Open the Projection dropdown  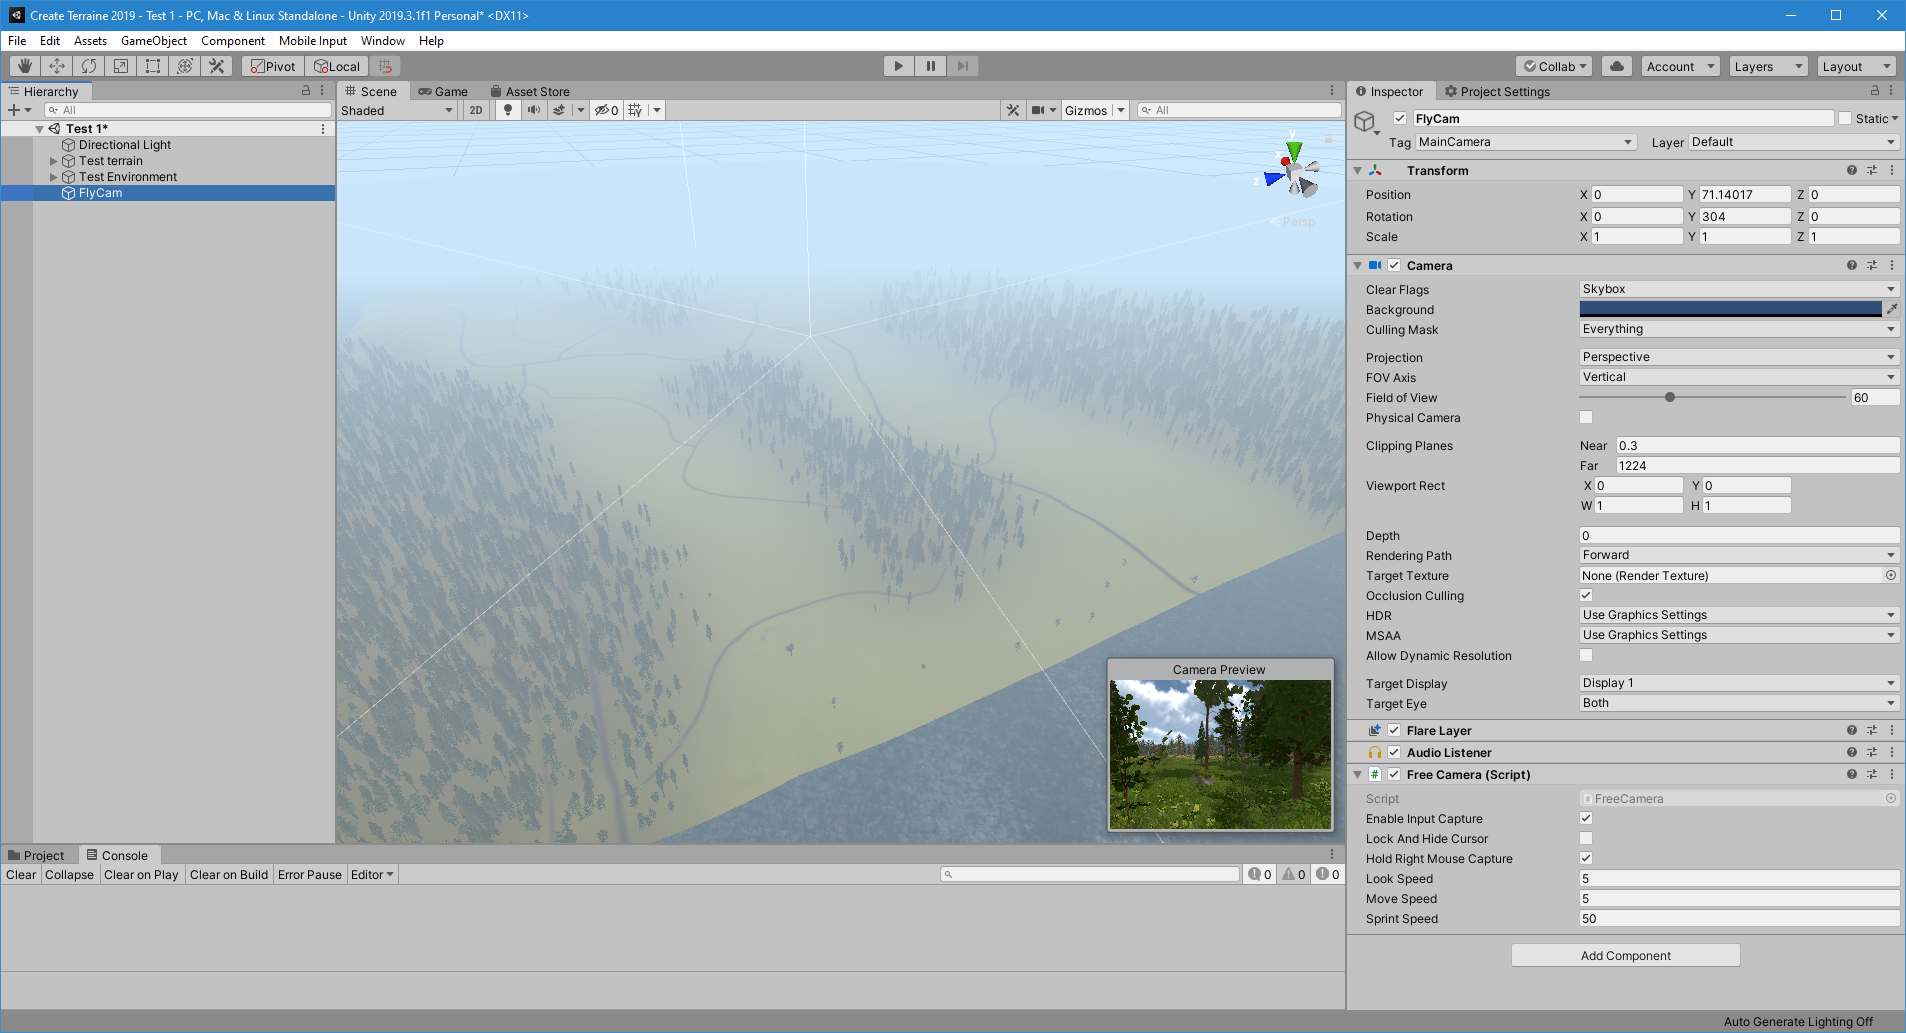[x=1739, y=357]
